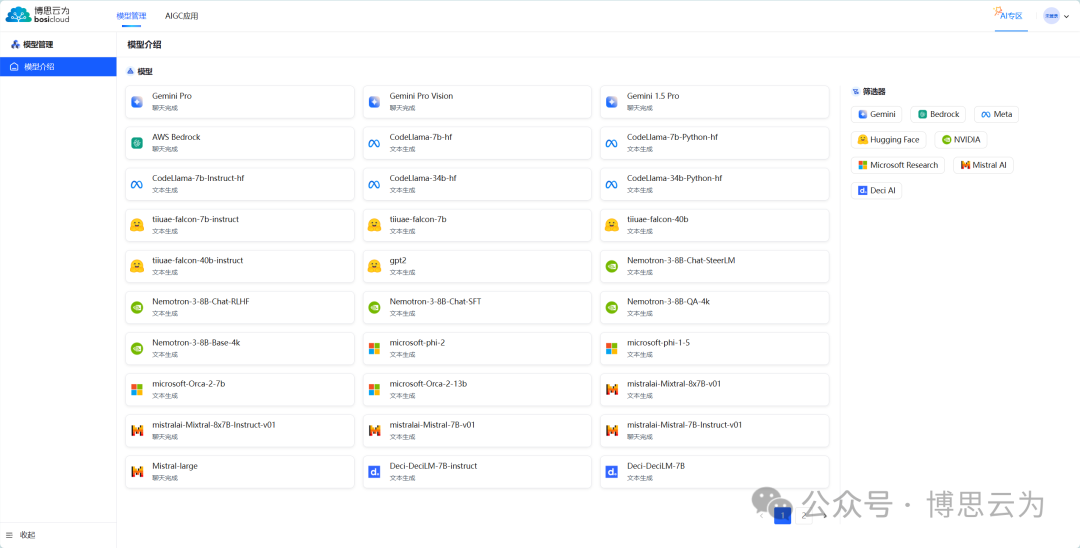The width and height of the screenshot is (1080, 548).
Task: Click Deci icon on Deci-DeciLM-7B card
Action: pos(612,472)
